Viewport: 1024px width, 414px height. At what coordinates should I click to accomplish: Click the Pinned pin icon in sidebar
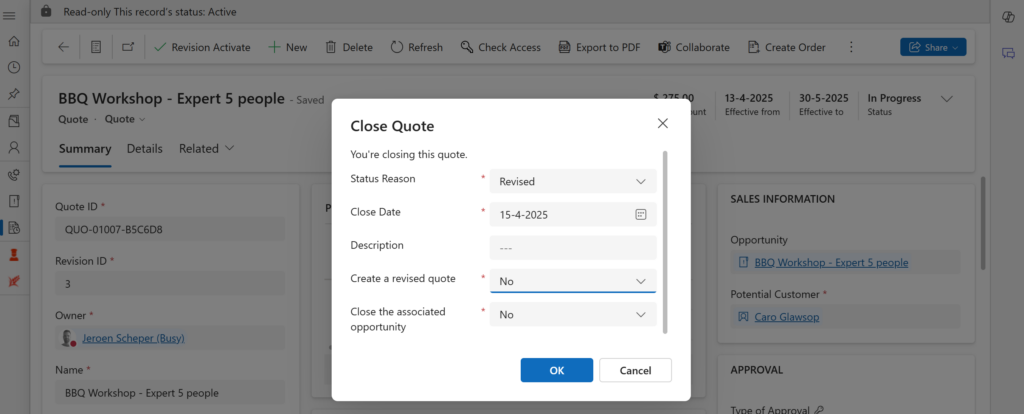tap(13, 94)
